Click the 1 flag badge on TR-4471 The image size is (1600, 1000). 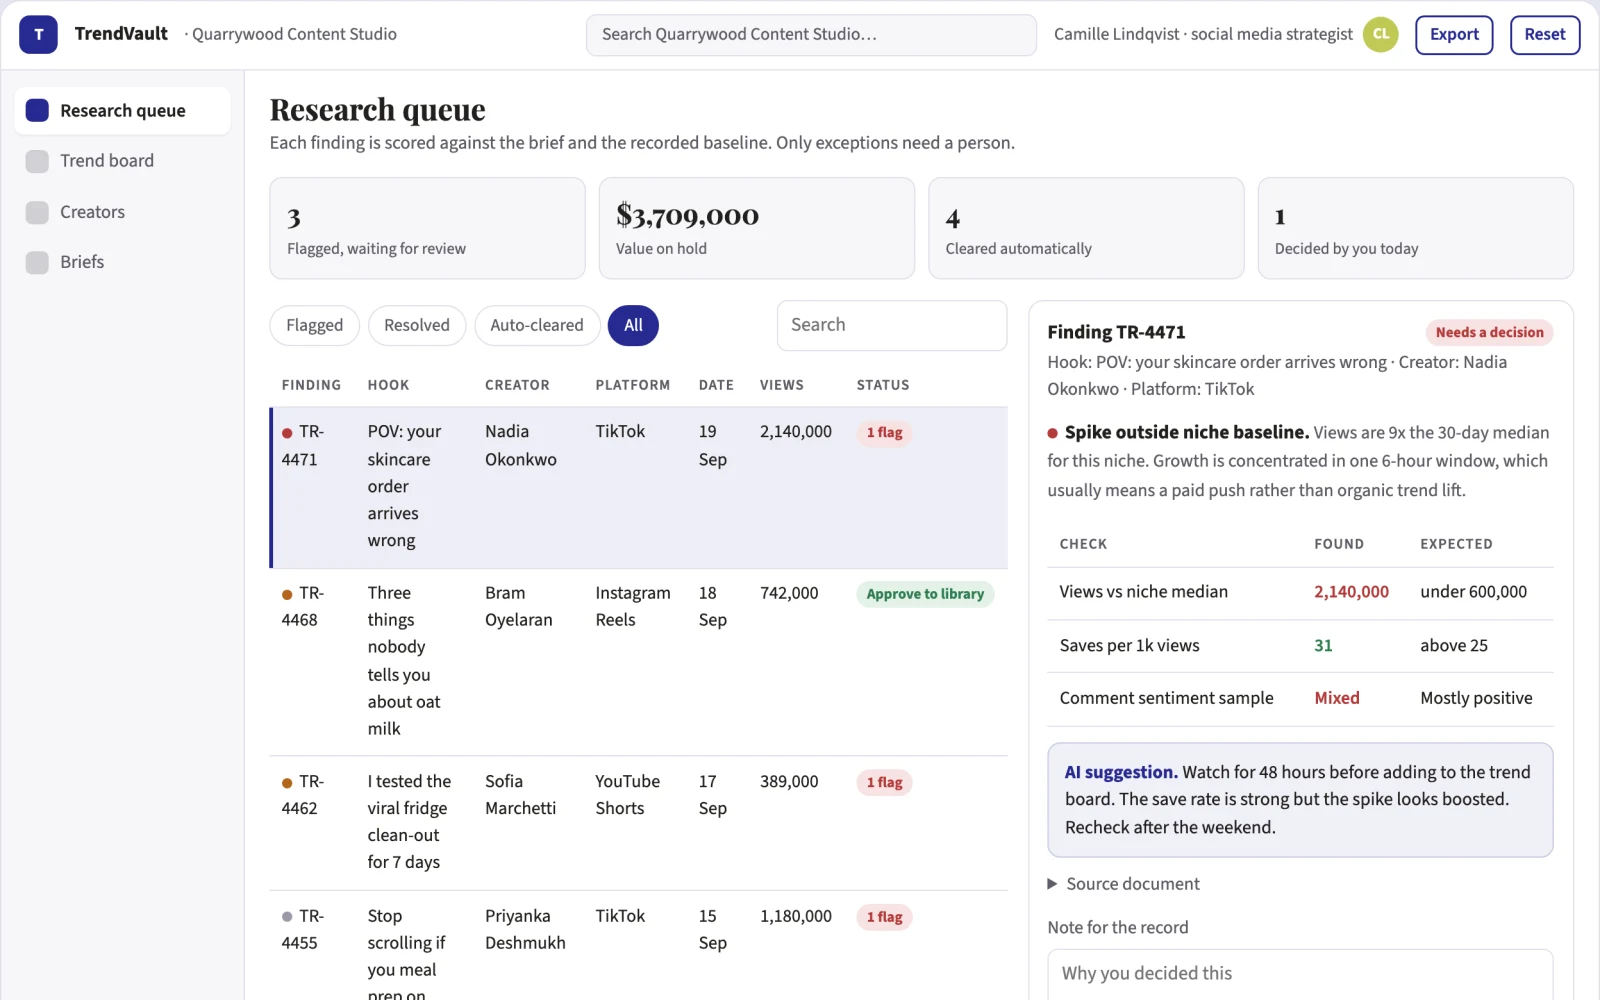pos(884,433)
